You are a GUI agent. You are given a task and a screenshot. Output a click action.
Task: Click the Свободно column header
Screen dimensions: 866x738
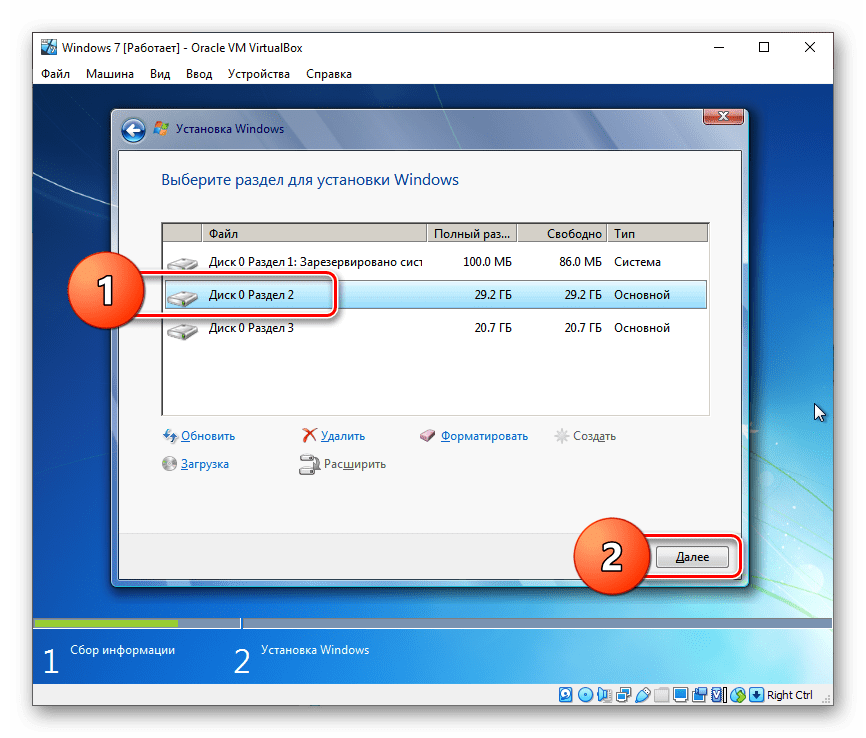tap(562, 234)
